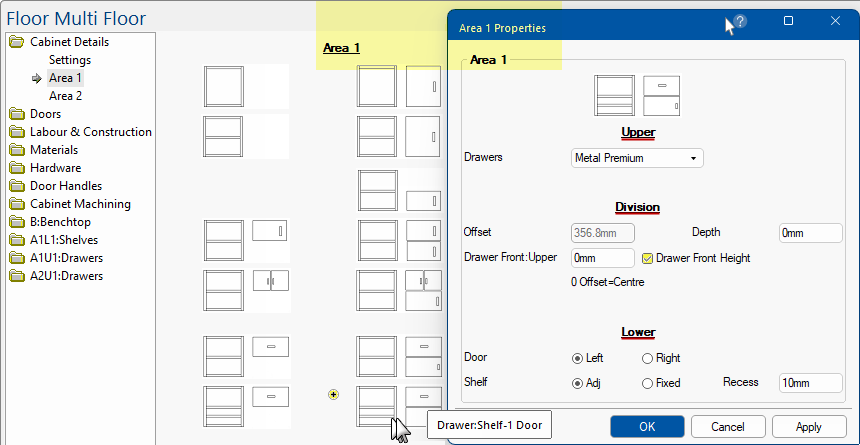Click the Upper section heading
The width and height of the screenshot is (860, 445).
point(638,132)
